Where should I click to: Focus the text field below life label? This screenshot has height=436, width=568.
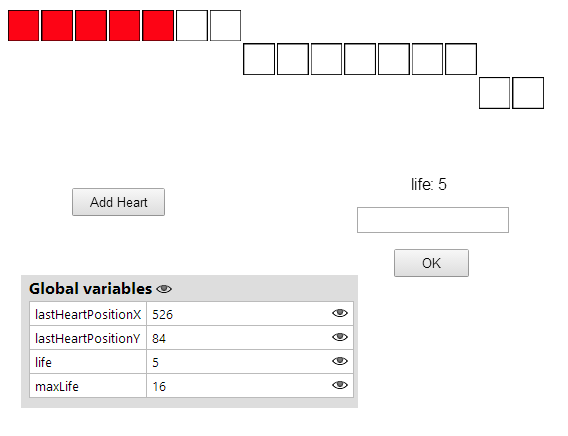pos(433,220)
